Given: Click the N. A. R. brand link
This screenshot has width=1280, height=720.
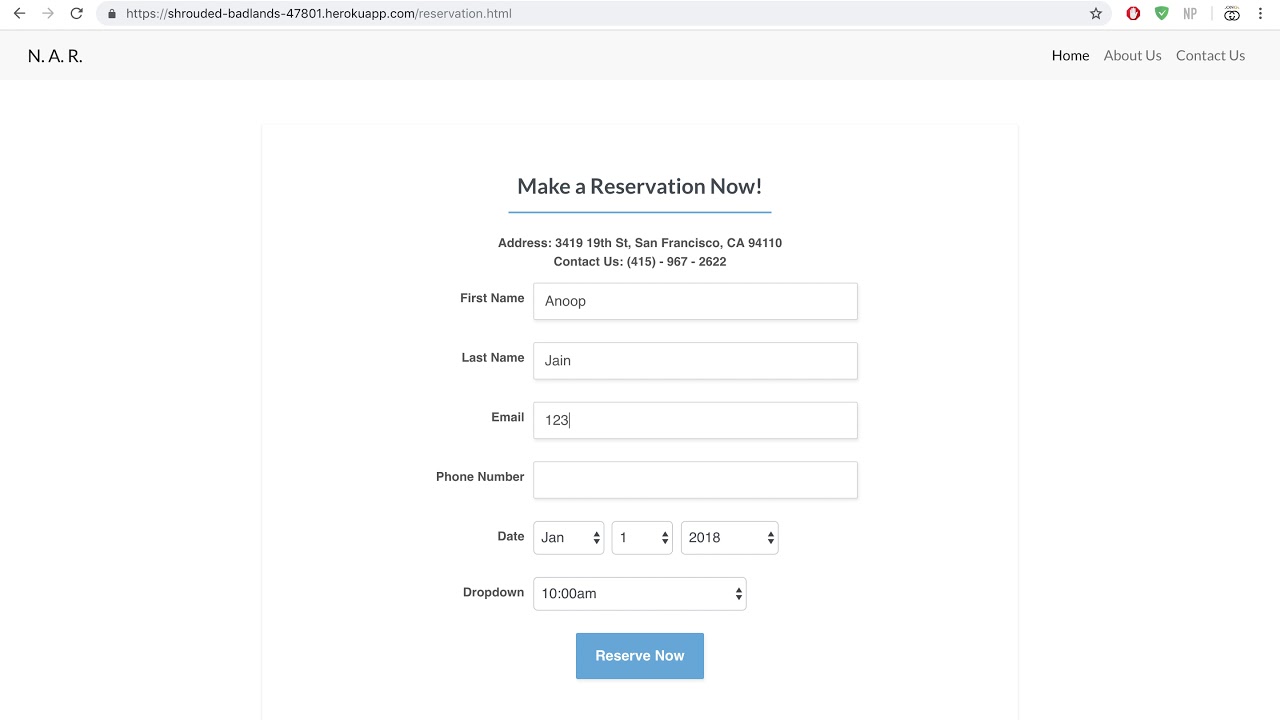Looking at the screenshot, I should (x=55, y=56).
